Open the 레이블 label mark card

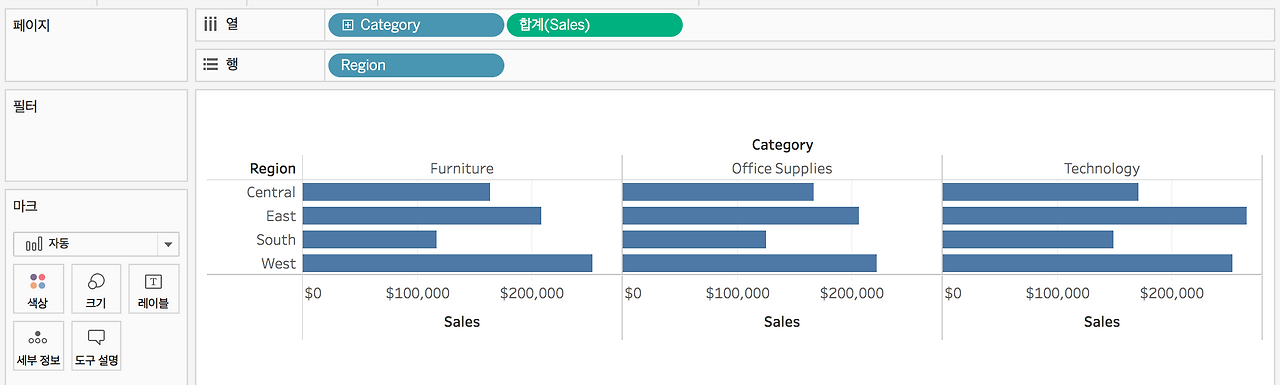(x=153, y=289)
